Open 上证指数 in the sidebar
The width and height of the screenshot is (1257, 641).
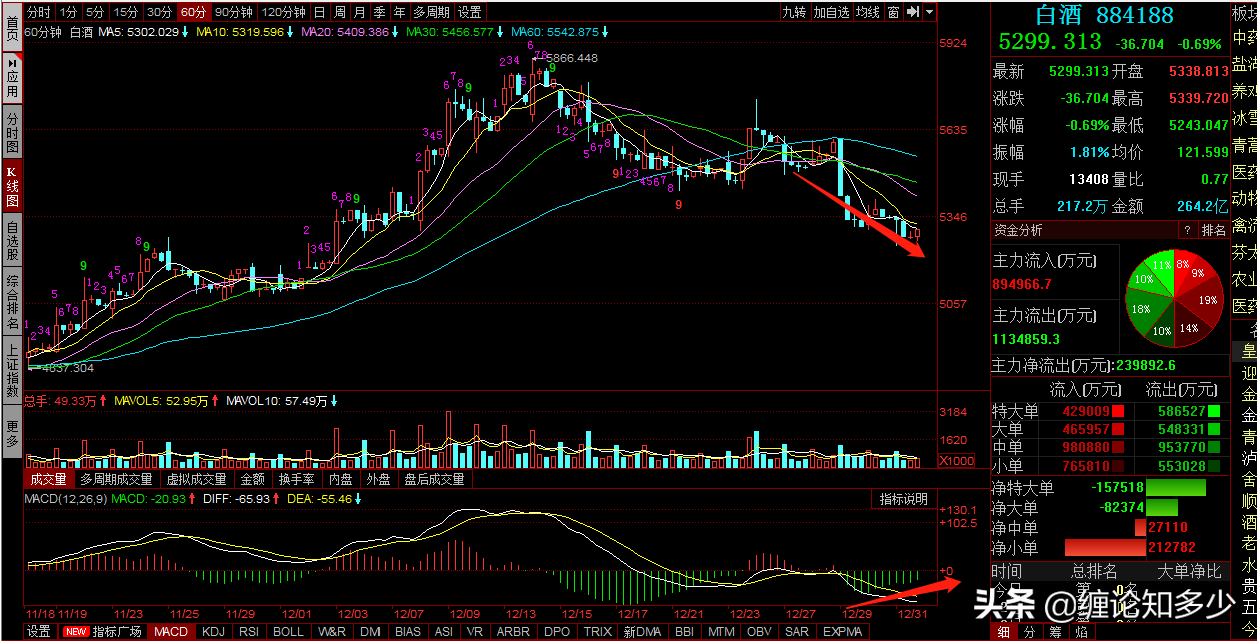[x=11, y=371]
